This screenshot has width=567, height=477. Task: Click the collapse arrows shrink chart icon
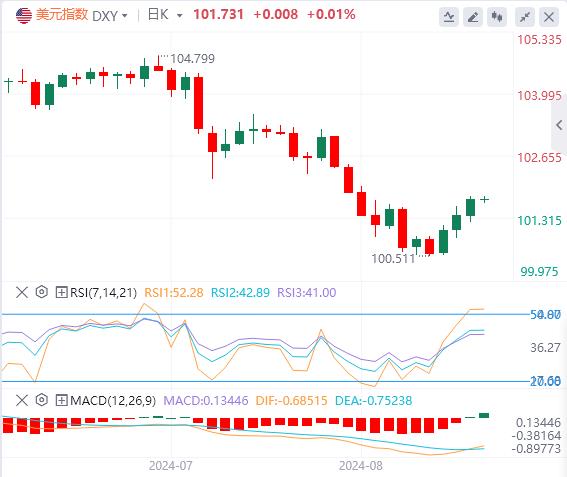pos(525,17)
